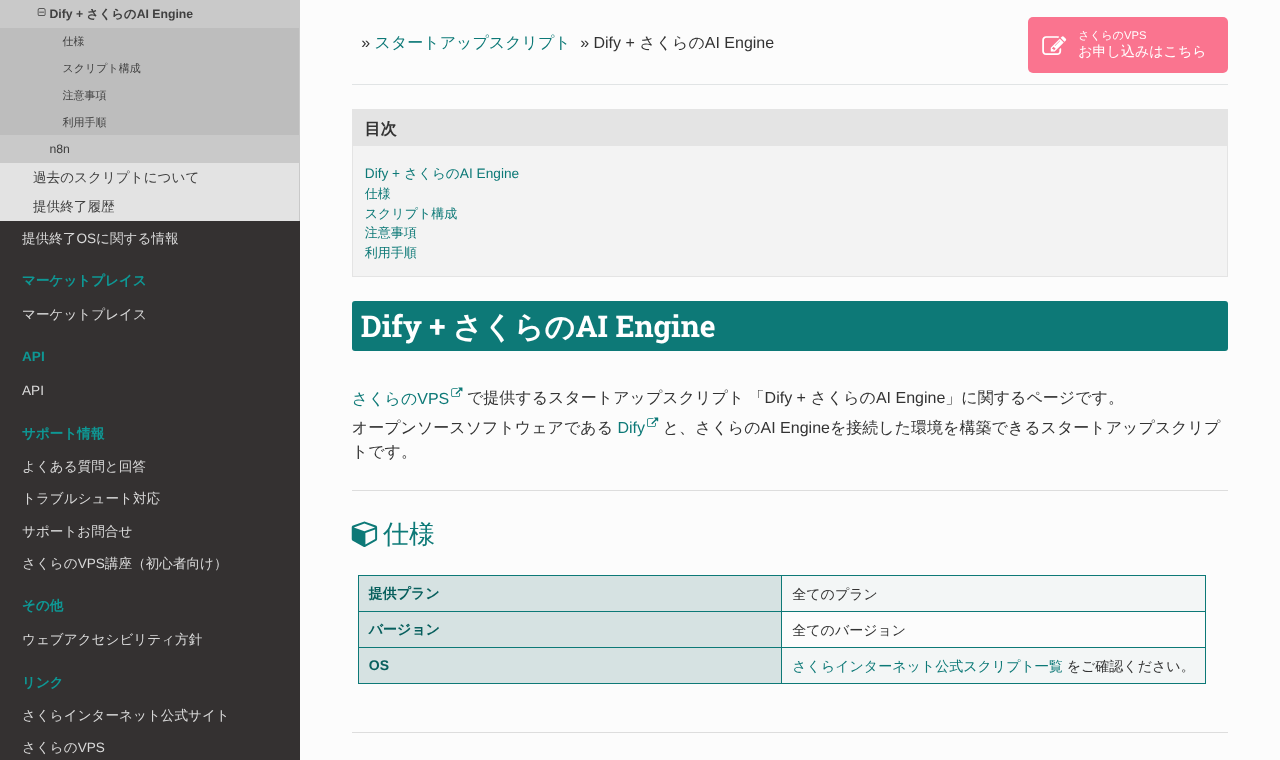Open 過去のスクリプトについて in sidebar
This screenshot has height=760, width=1280.
point(150,177)
